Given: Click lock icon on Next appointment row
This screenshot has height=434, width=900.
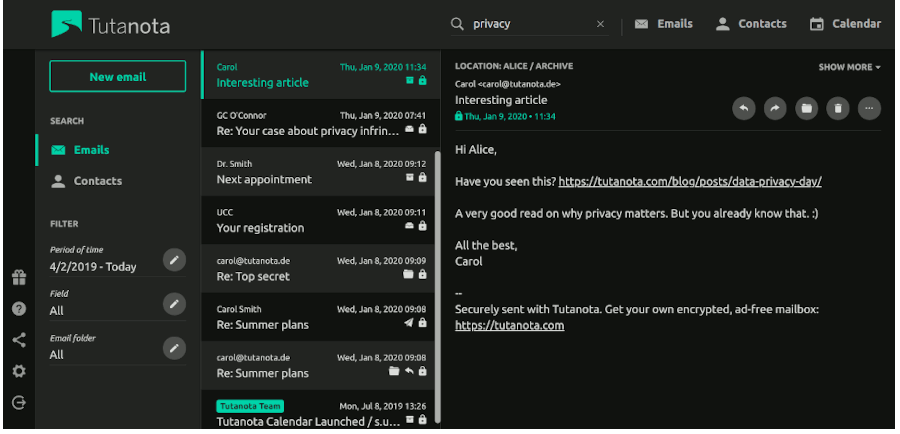Looking at the screenshot, I should (x=422, y=178).
